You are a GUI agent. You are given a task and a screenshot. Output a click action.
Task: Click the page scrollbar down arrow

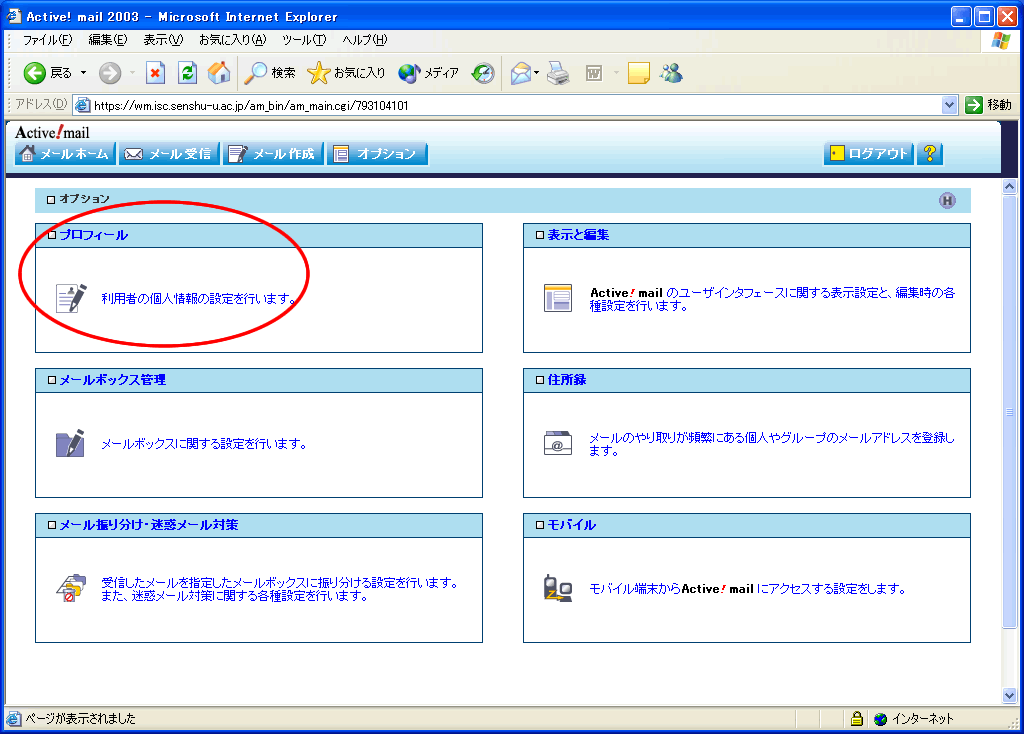coord(1009,695)
